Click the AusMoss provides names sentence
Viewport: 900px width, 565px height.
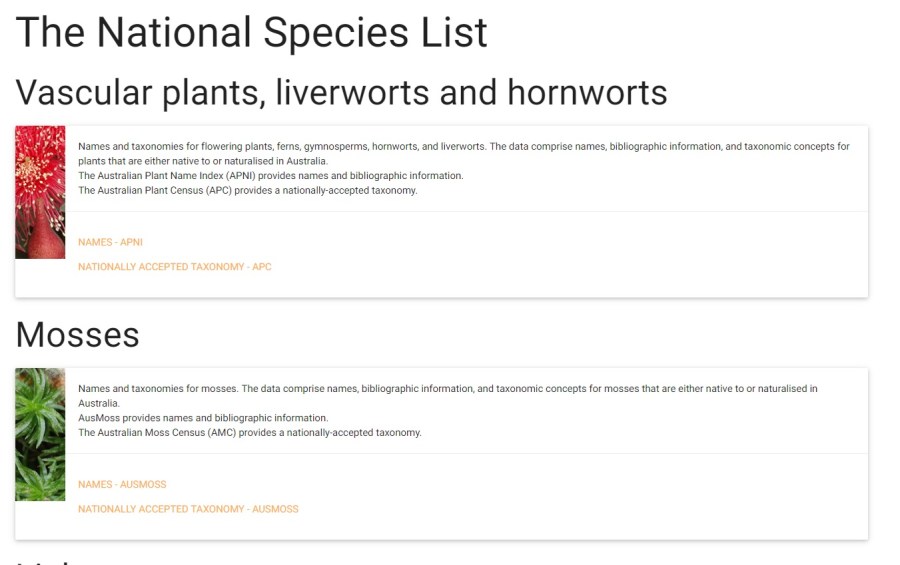tap(202, 418)
